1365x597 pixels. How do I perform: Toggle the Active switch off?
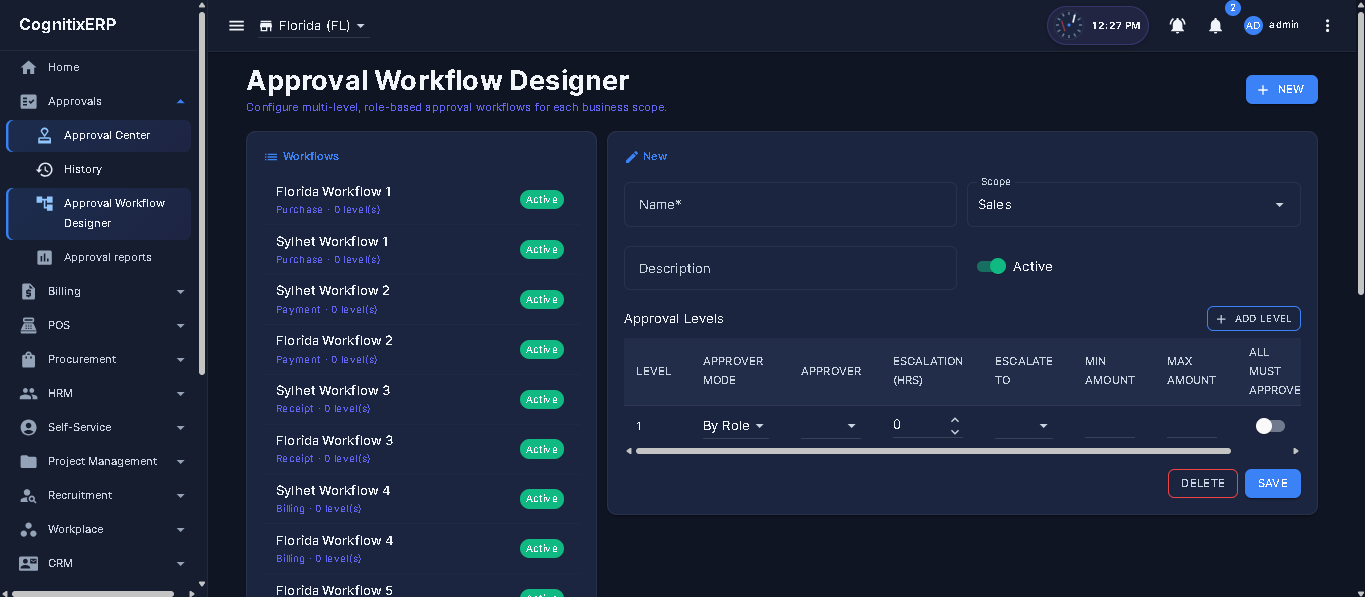tap(991, 266)
